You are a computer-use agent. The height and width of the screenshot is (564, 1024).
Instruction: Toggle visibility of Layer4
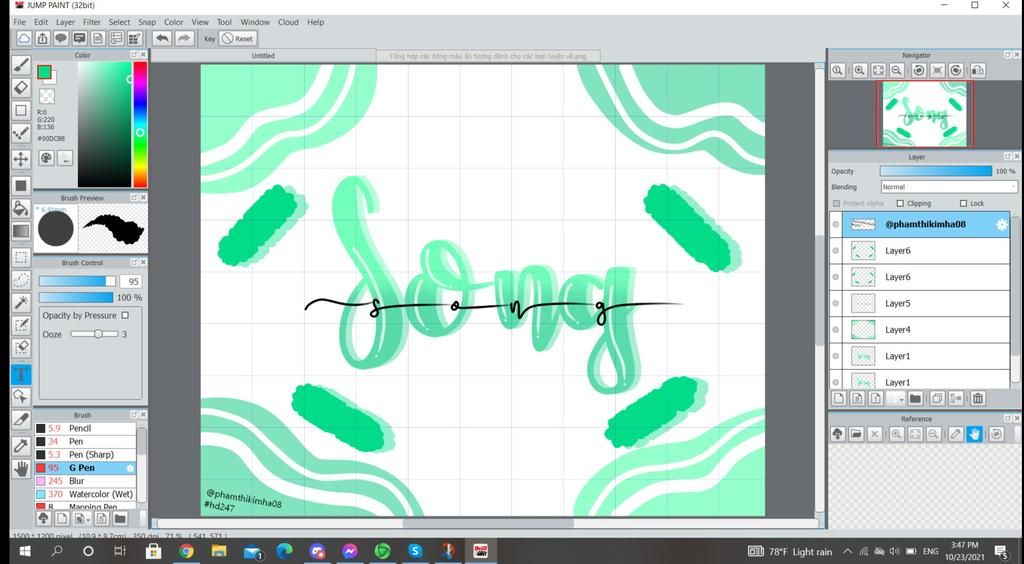pyautogui.click(x=836, y=330)
